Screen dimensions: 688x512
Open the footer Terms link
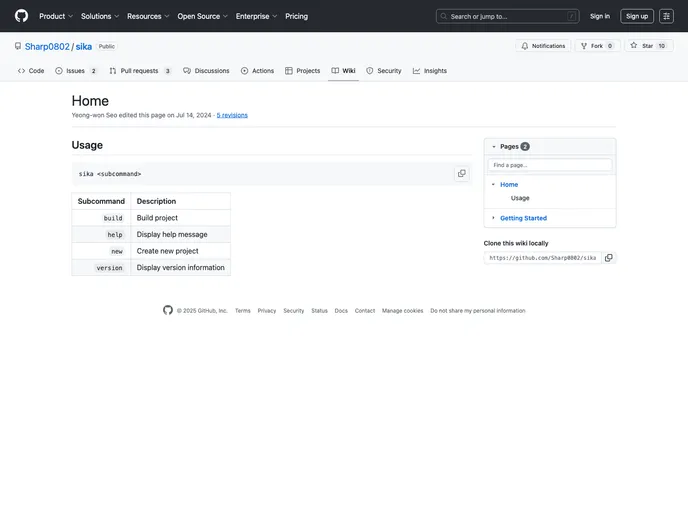[243, 311]
